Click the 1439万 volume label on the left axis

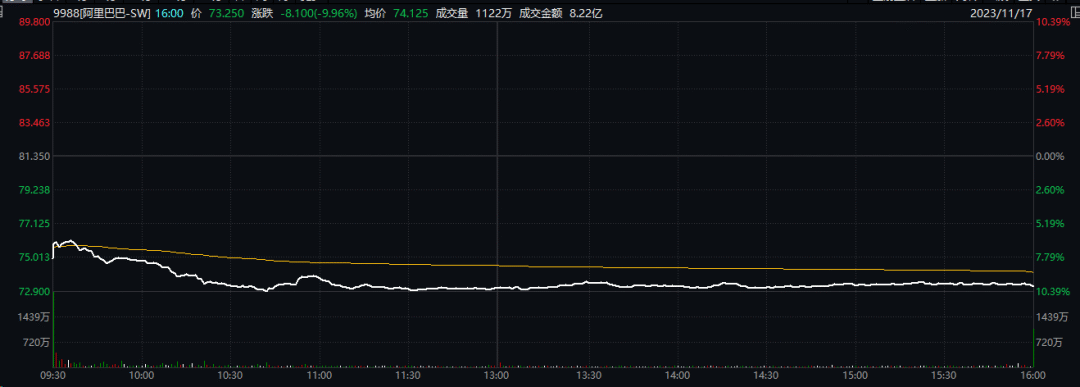(x=34, y=317)
